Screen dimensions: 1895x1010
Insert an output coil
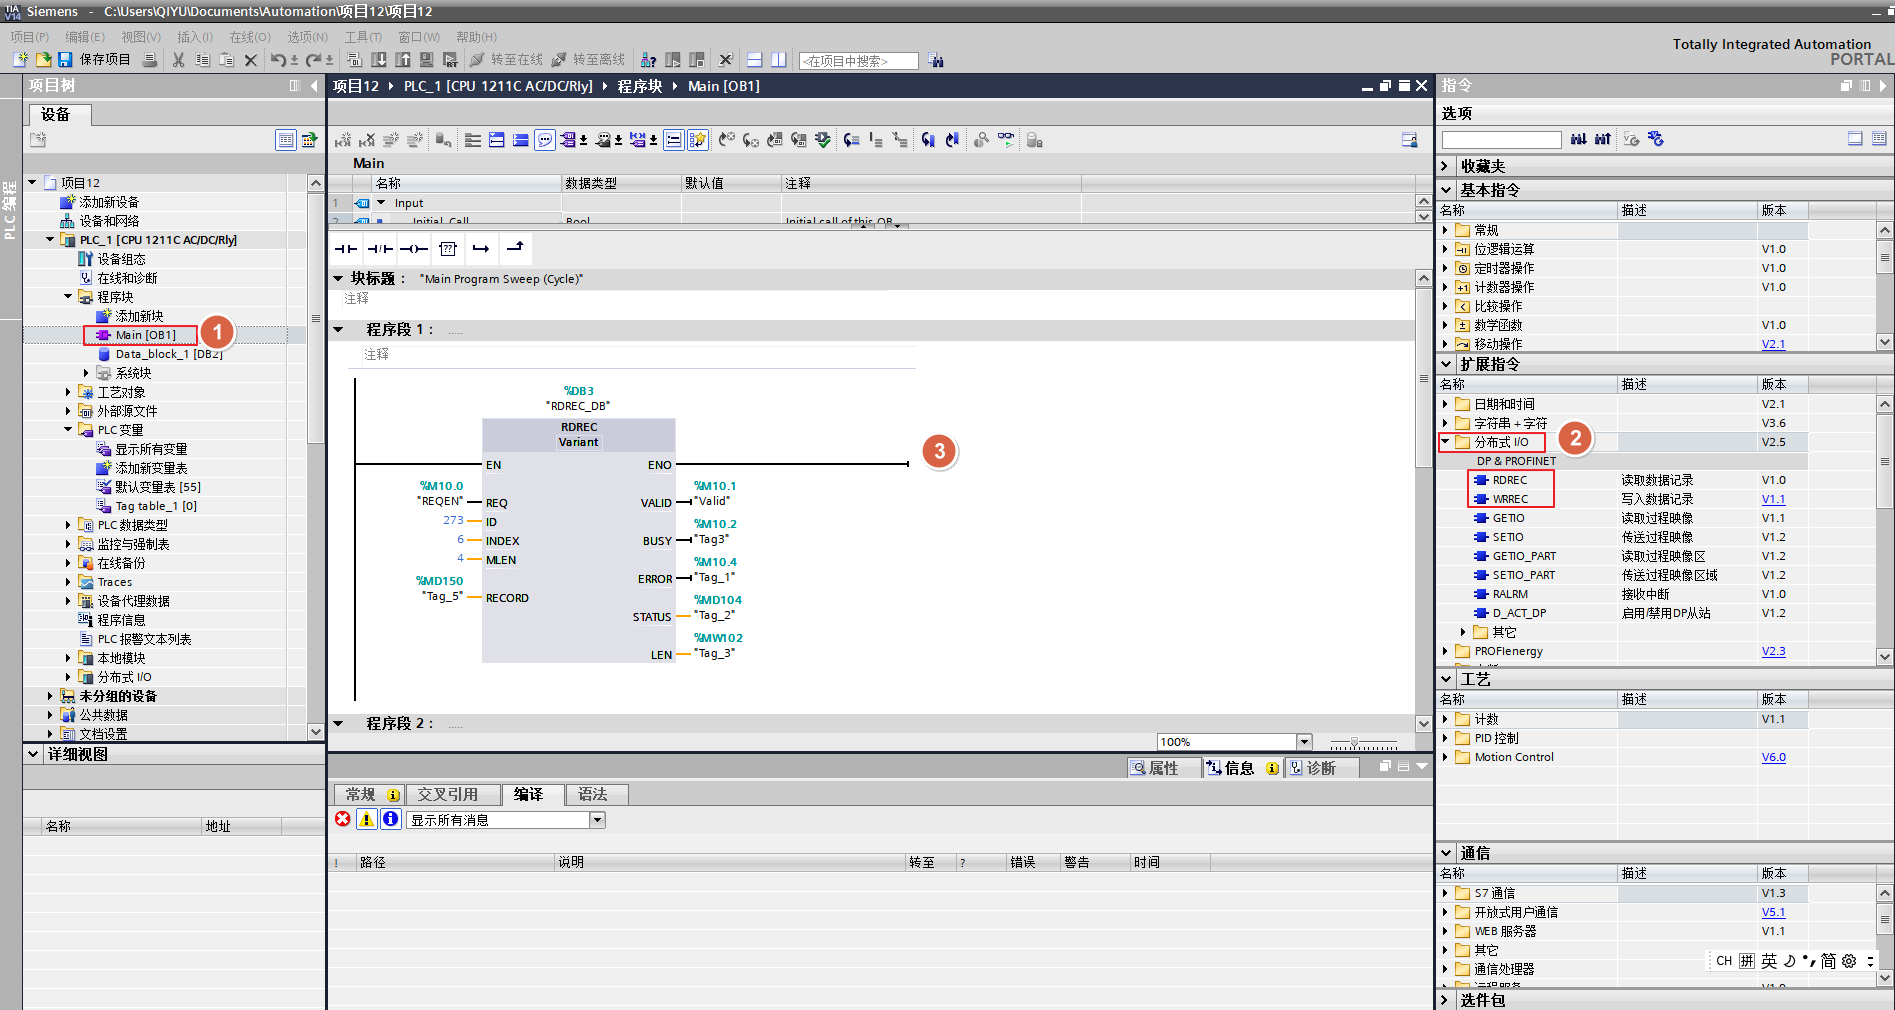(413, 248)
